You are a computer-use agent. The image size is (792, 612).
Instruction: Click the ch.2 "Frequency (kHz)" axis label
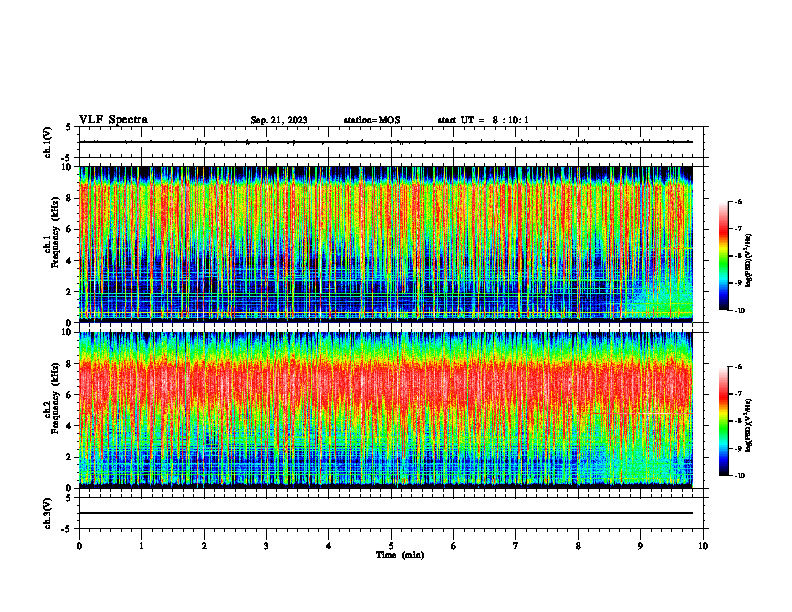pos(56,398)
